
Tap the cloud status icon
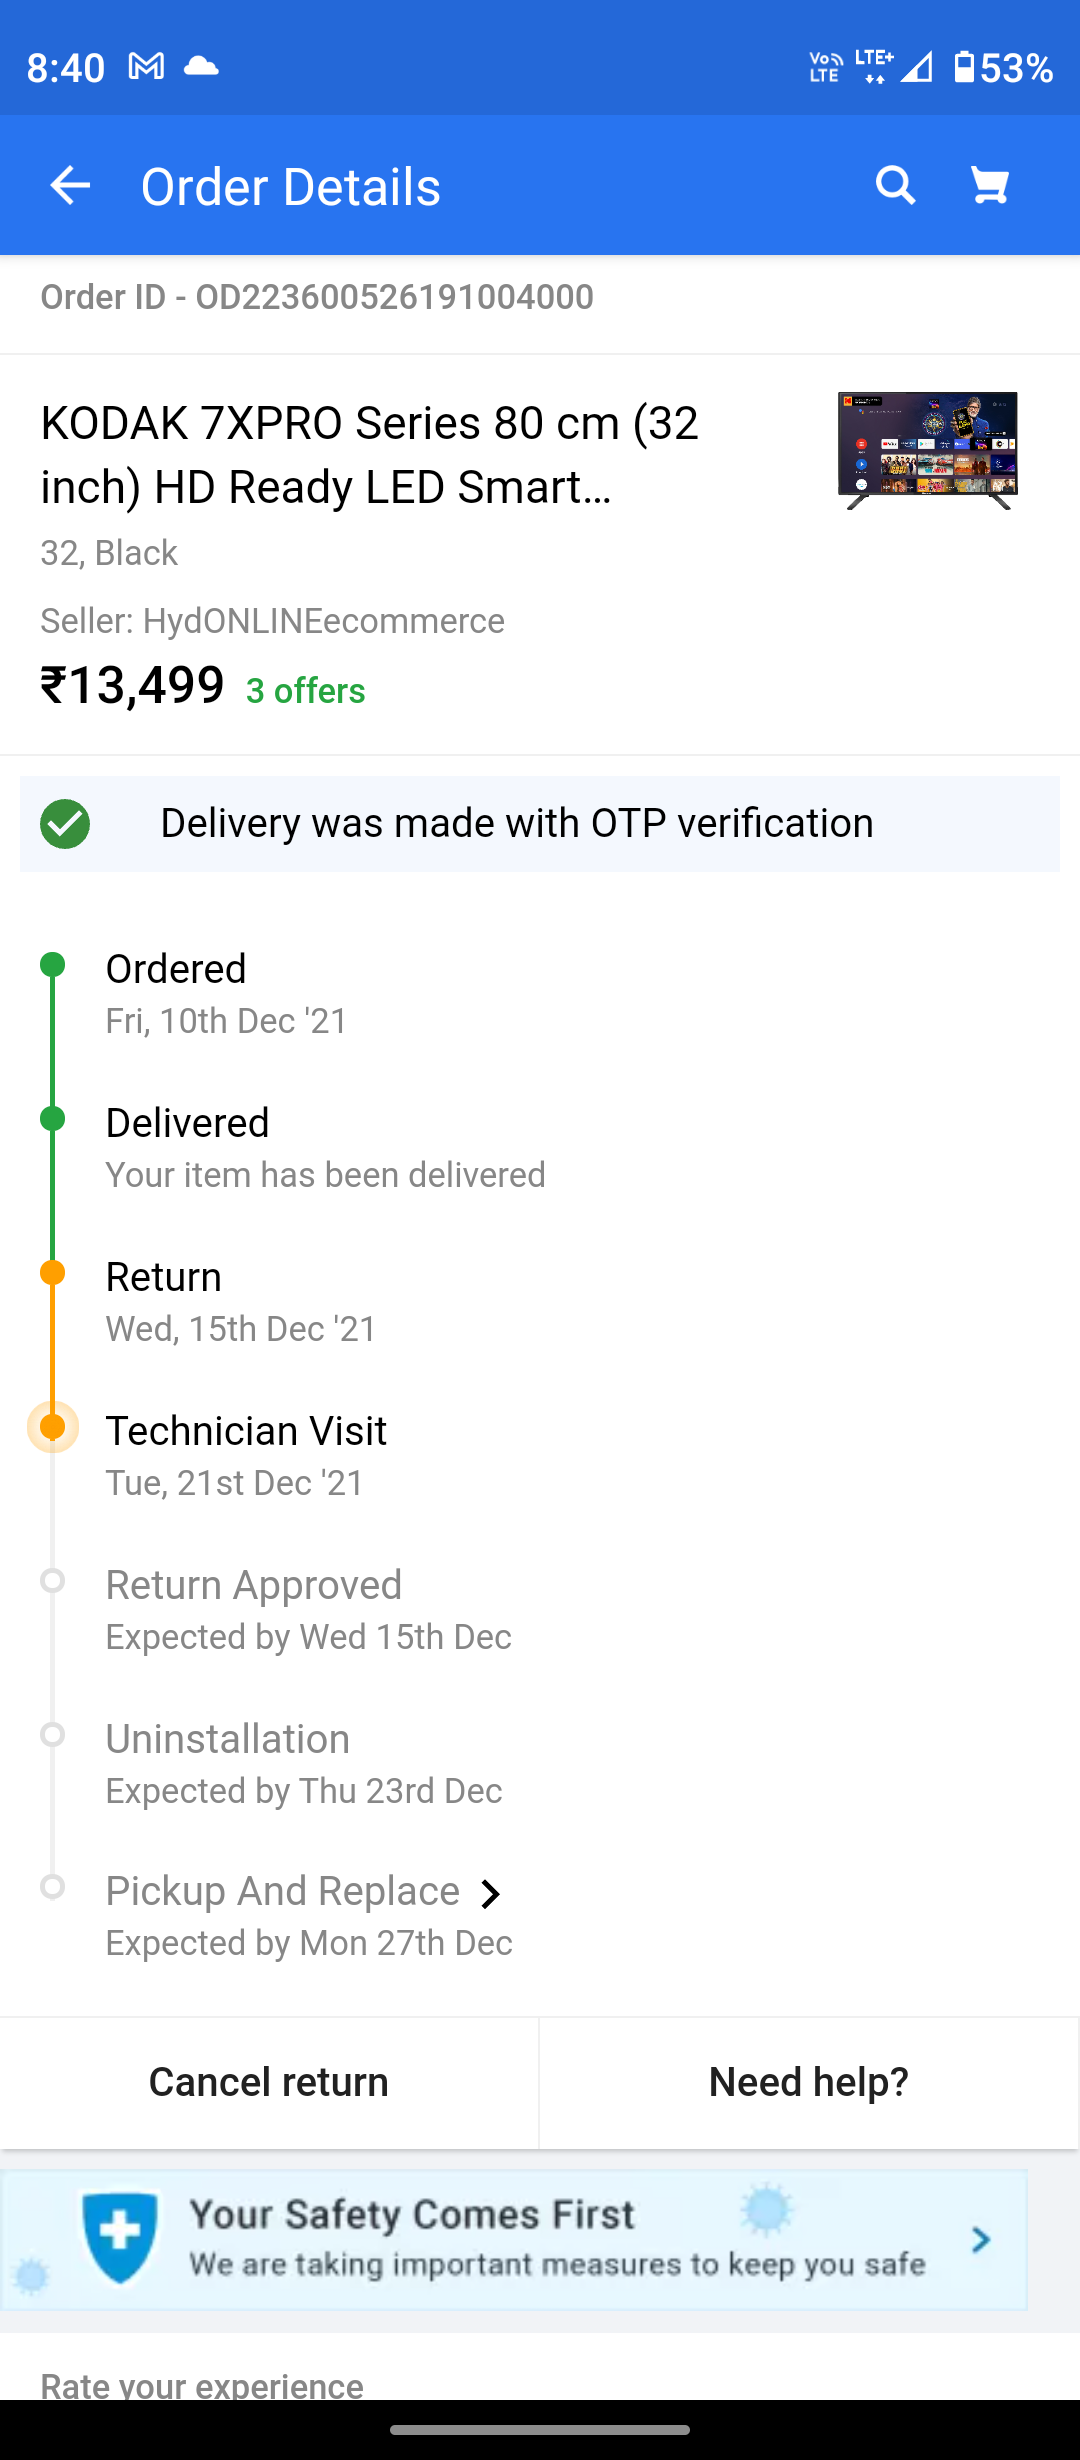(x=201, y=67)
